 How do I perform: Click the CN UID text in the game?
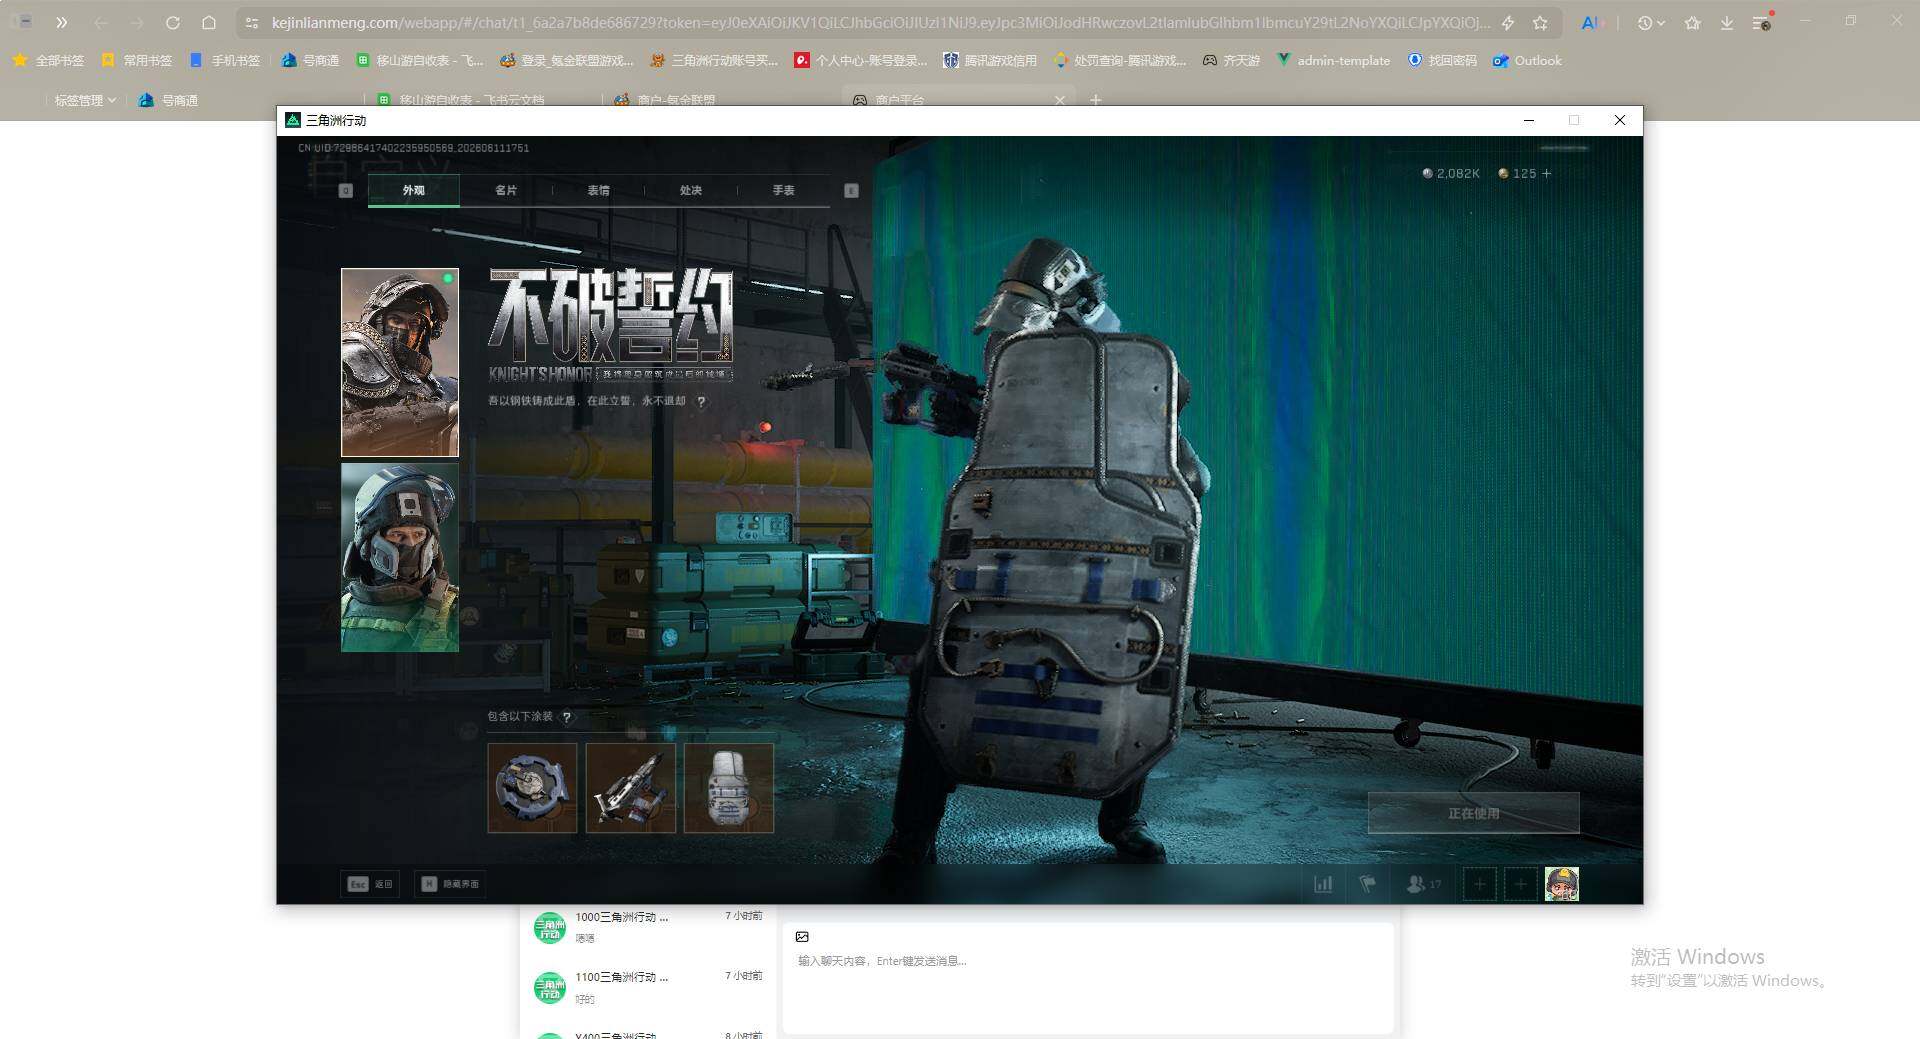(414, 148)
